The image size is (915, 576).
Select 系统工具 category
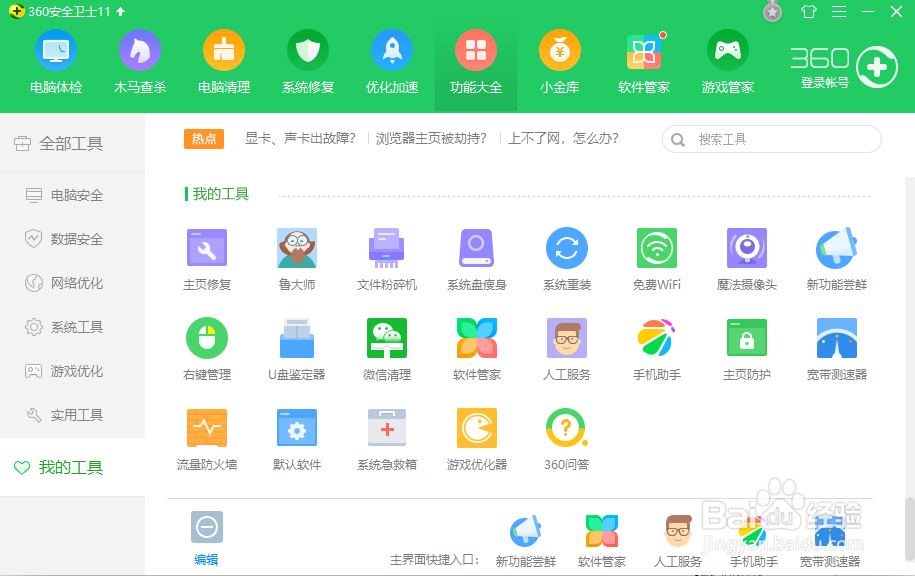[x=72, y=327]
